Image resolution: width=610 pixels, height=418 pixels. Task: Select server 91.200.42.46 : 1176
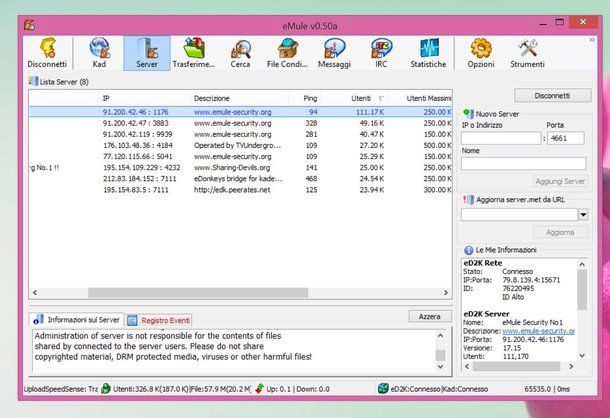click(x=240, y=112)
